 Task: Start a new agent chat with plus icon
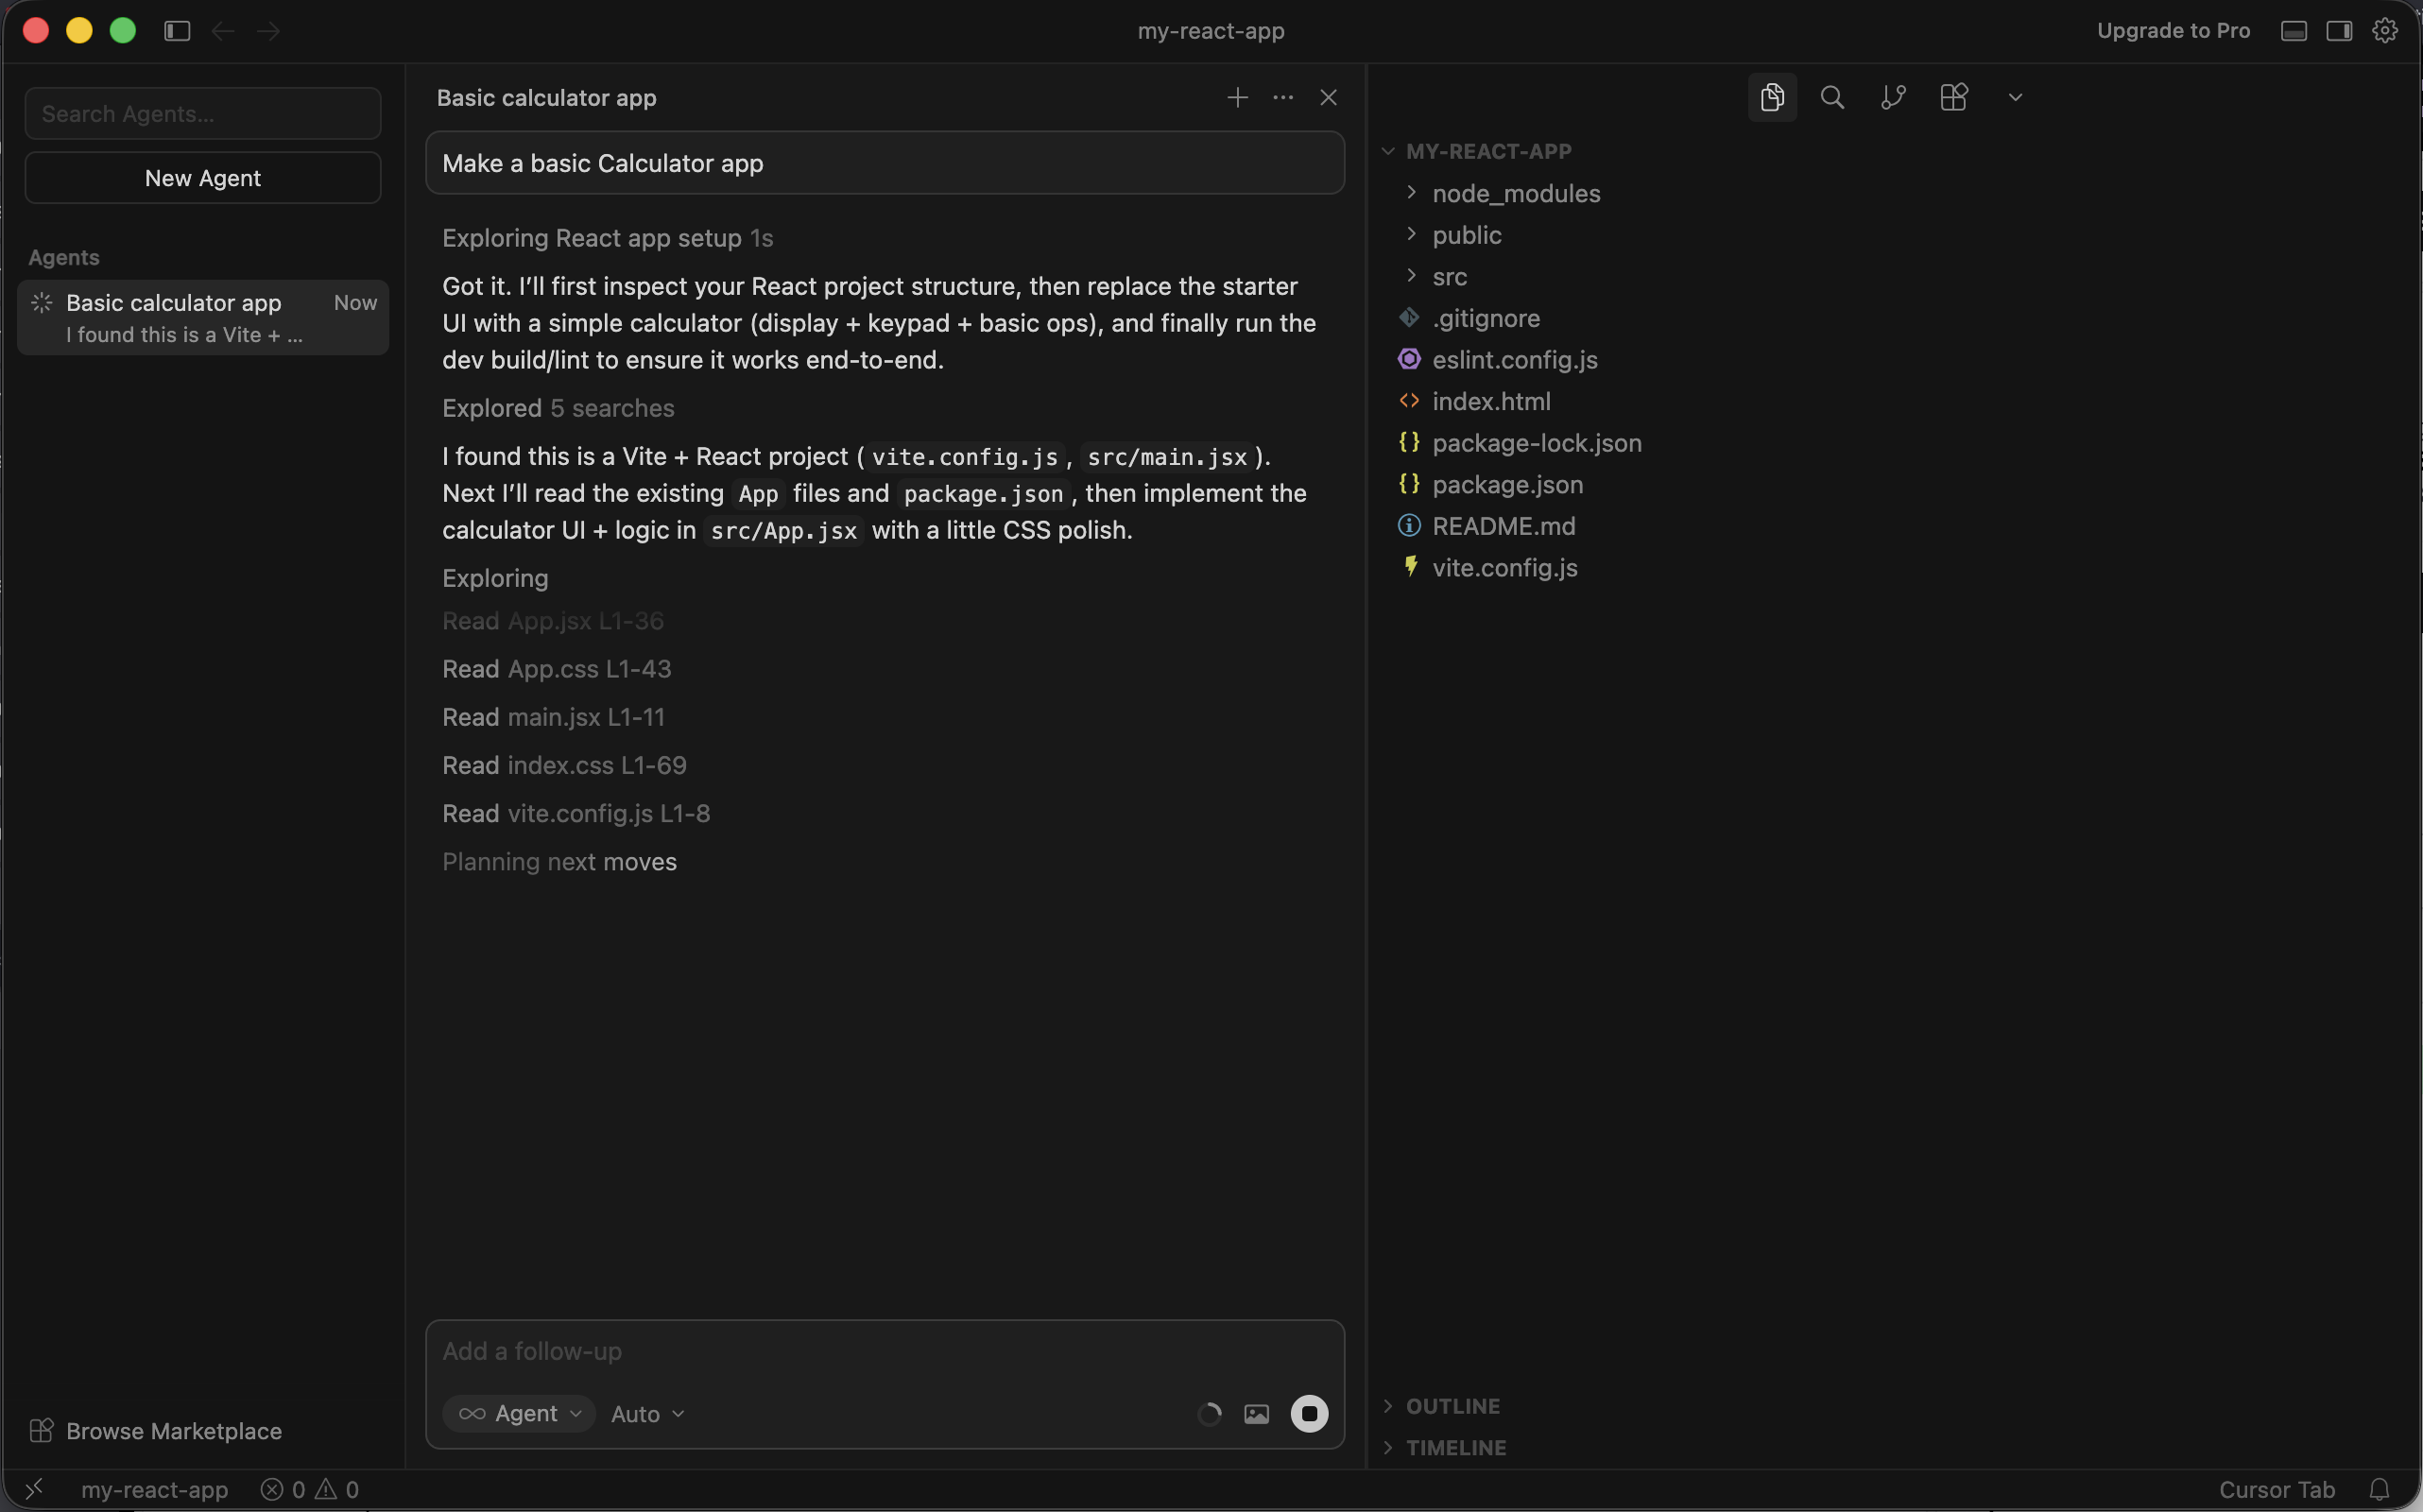1237,97
